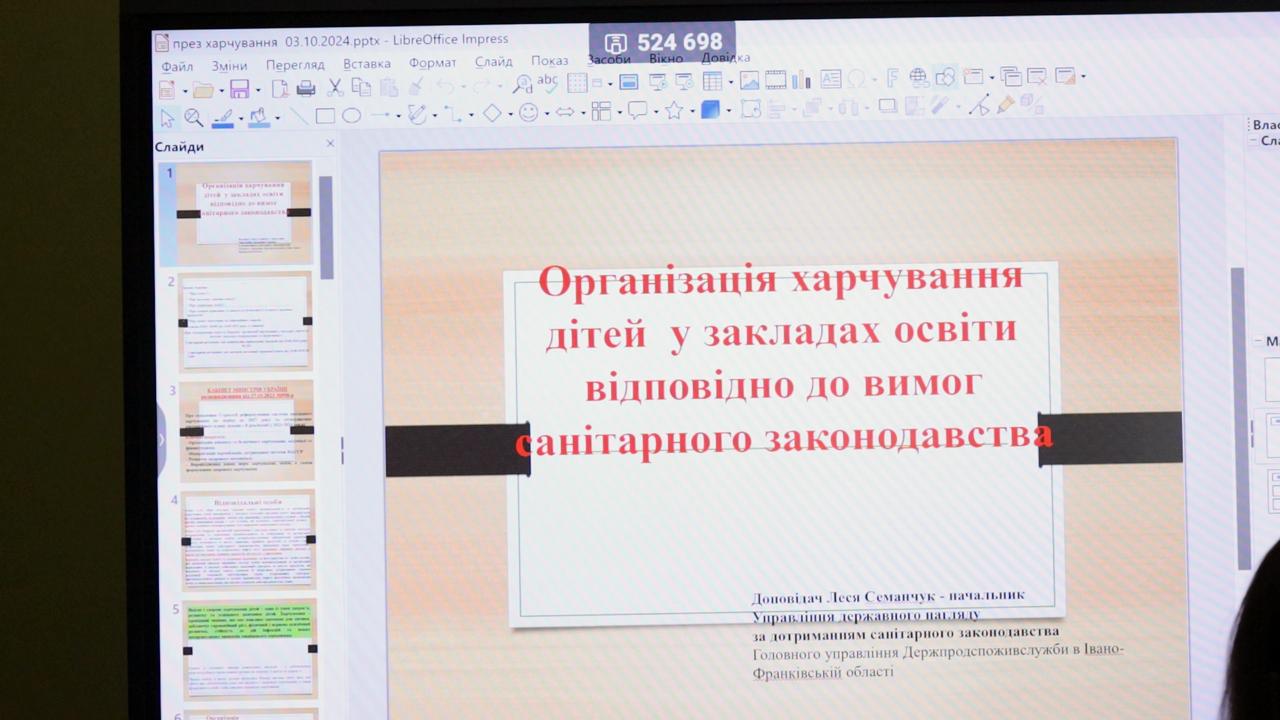The image size is (1280, 720).
Task: Open the Вставка menu
Action: click(367, 63)
